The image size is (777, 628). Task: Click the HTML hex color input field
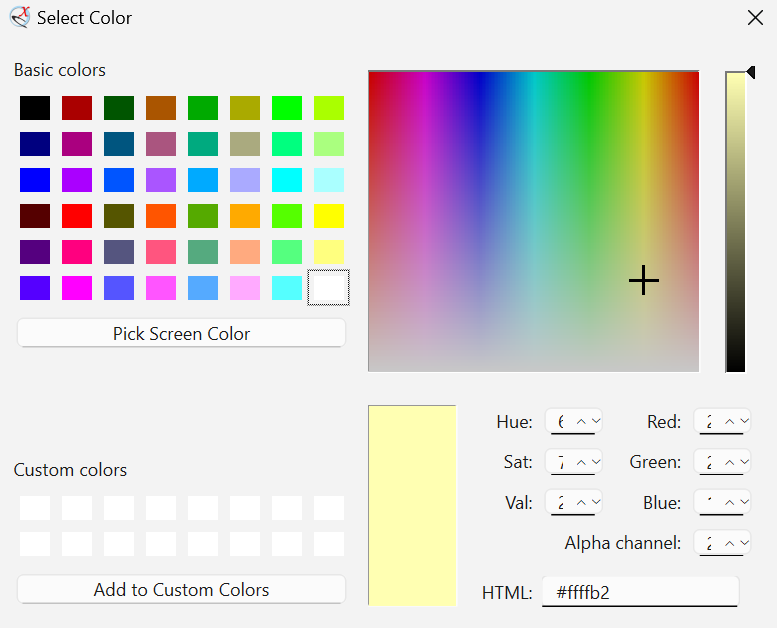pyautogui.click(x=640, y=592)
